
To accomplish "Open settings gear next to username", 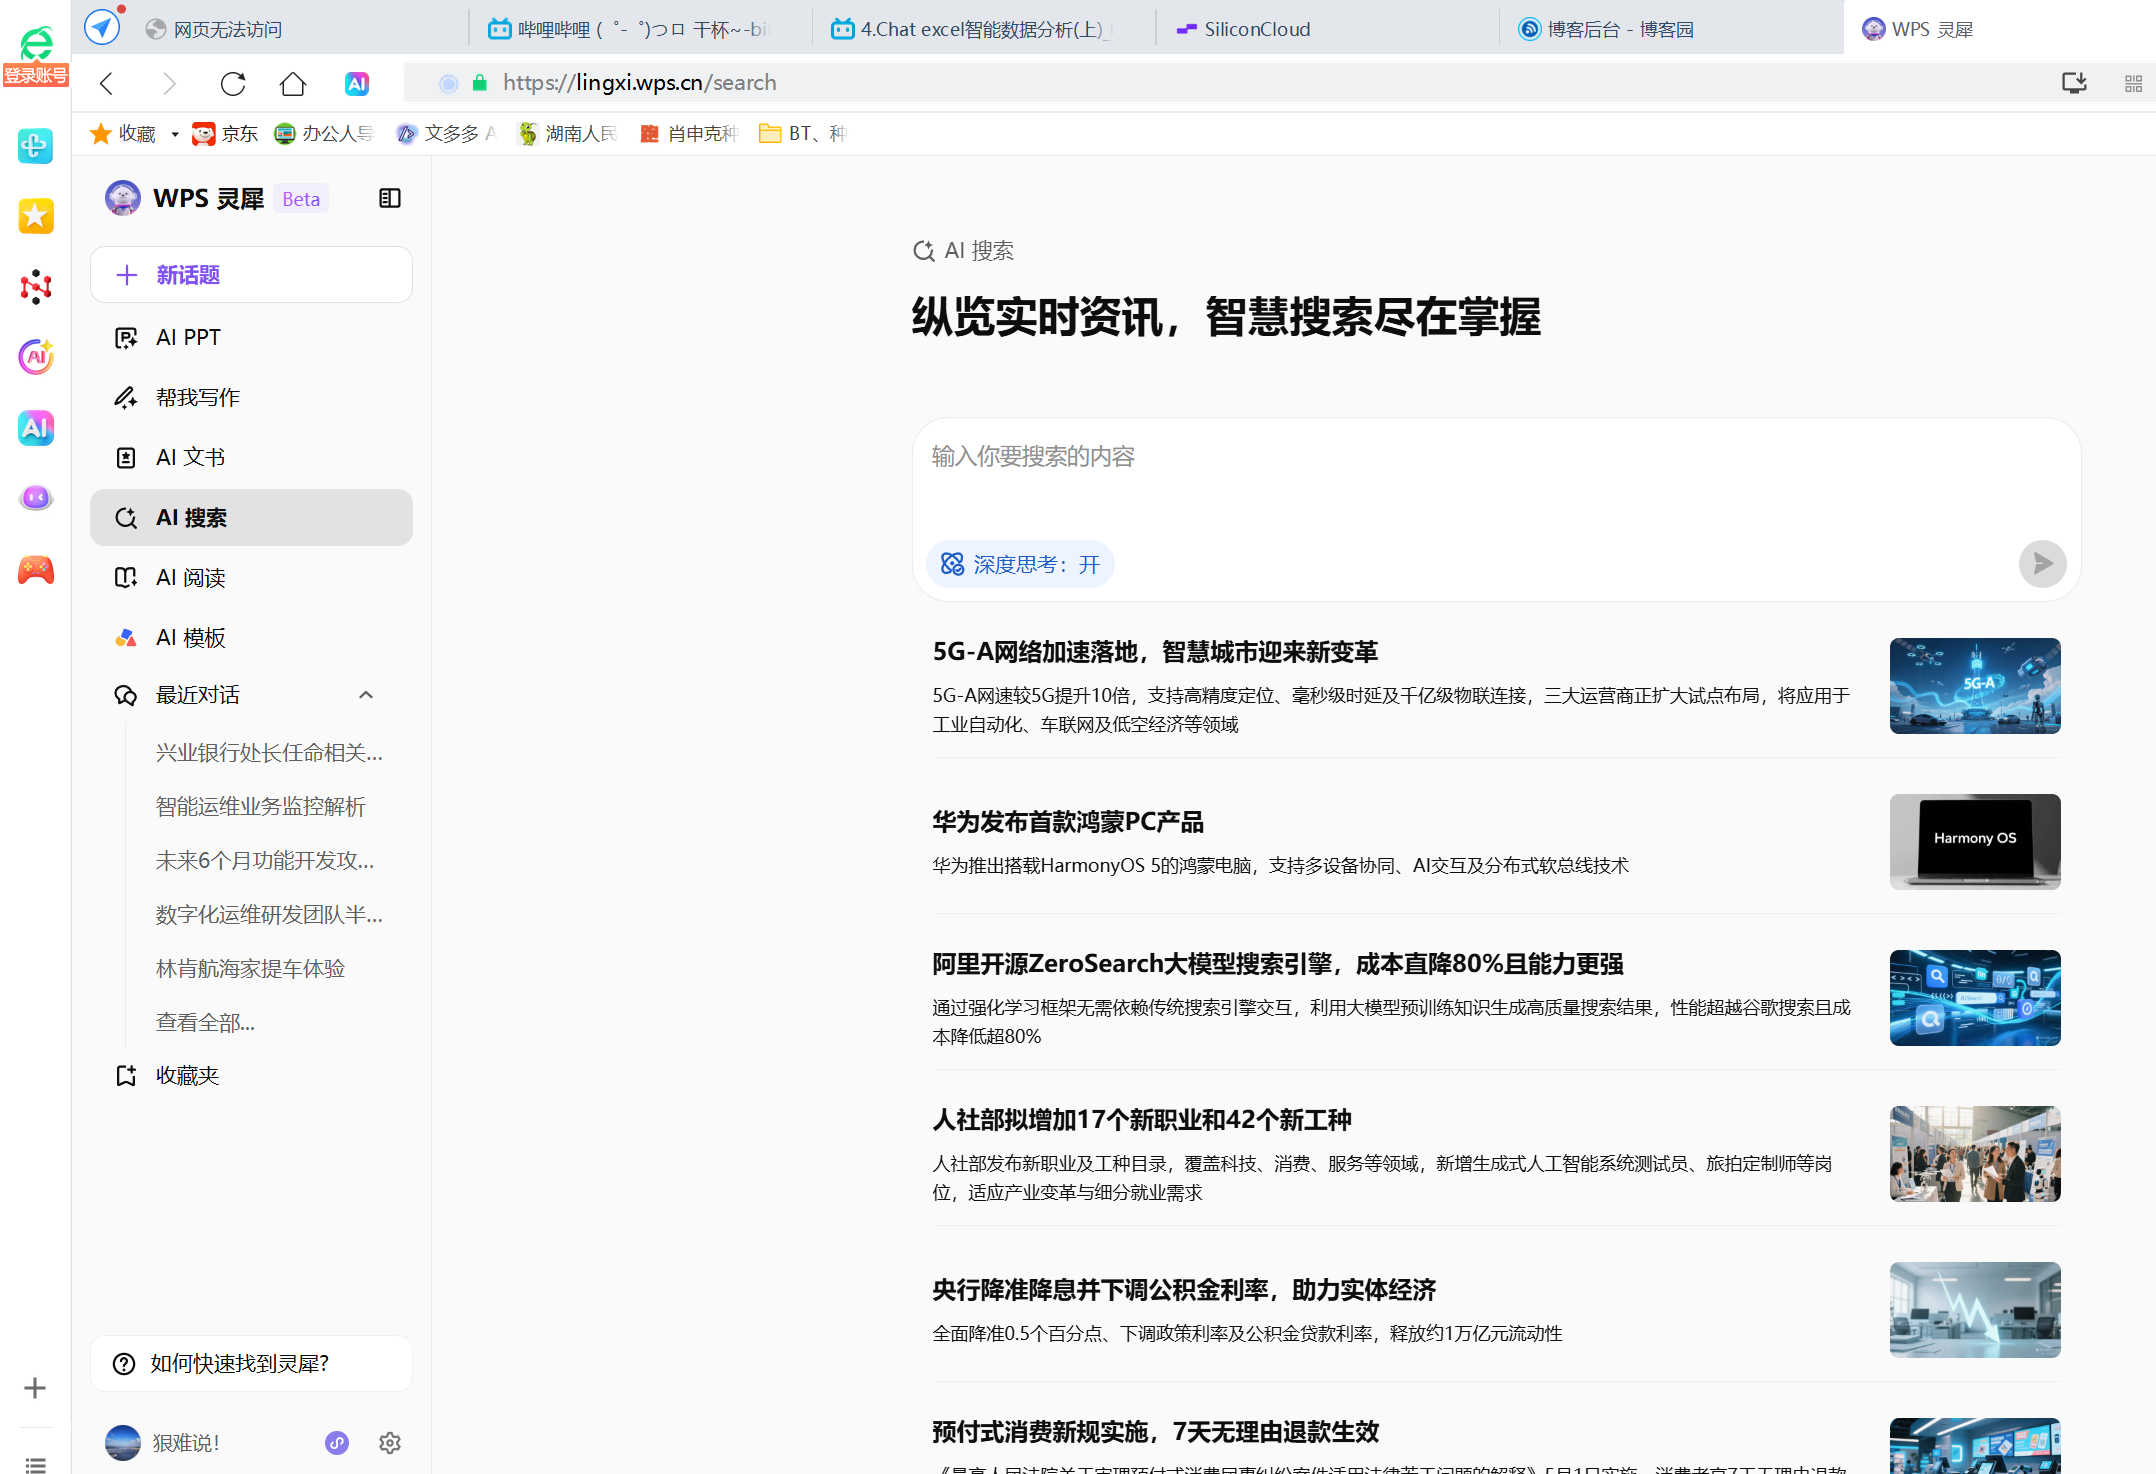I will click(x=390, y=1443).
